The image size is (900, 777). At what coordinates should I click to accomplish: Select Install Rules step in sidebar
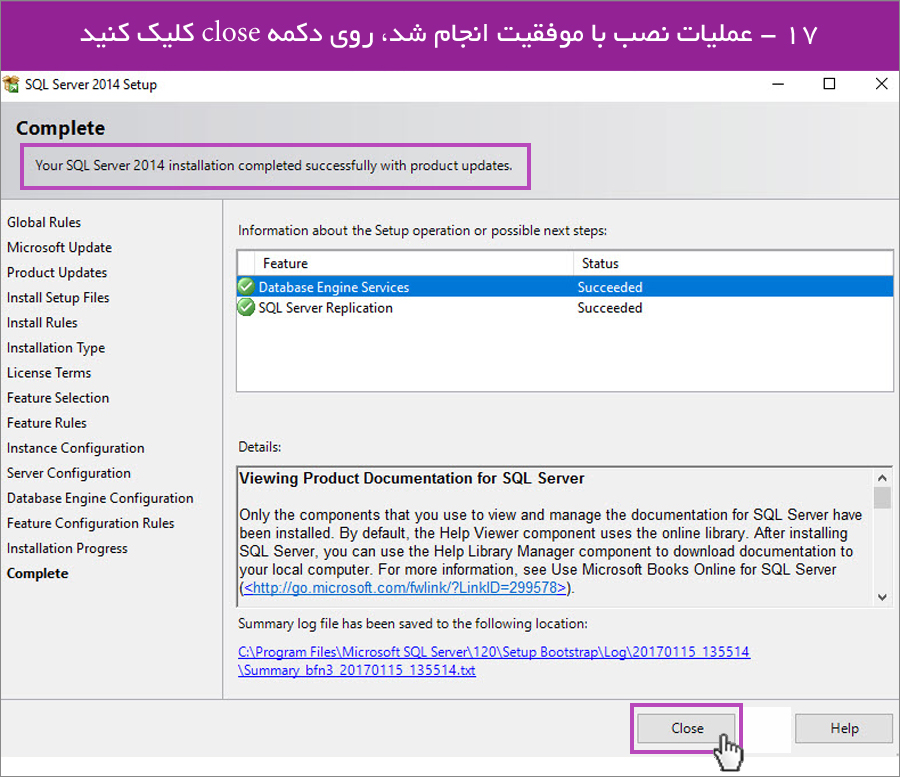(42, 323)
